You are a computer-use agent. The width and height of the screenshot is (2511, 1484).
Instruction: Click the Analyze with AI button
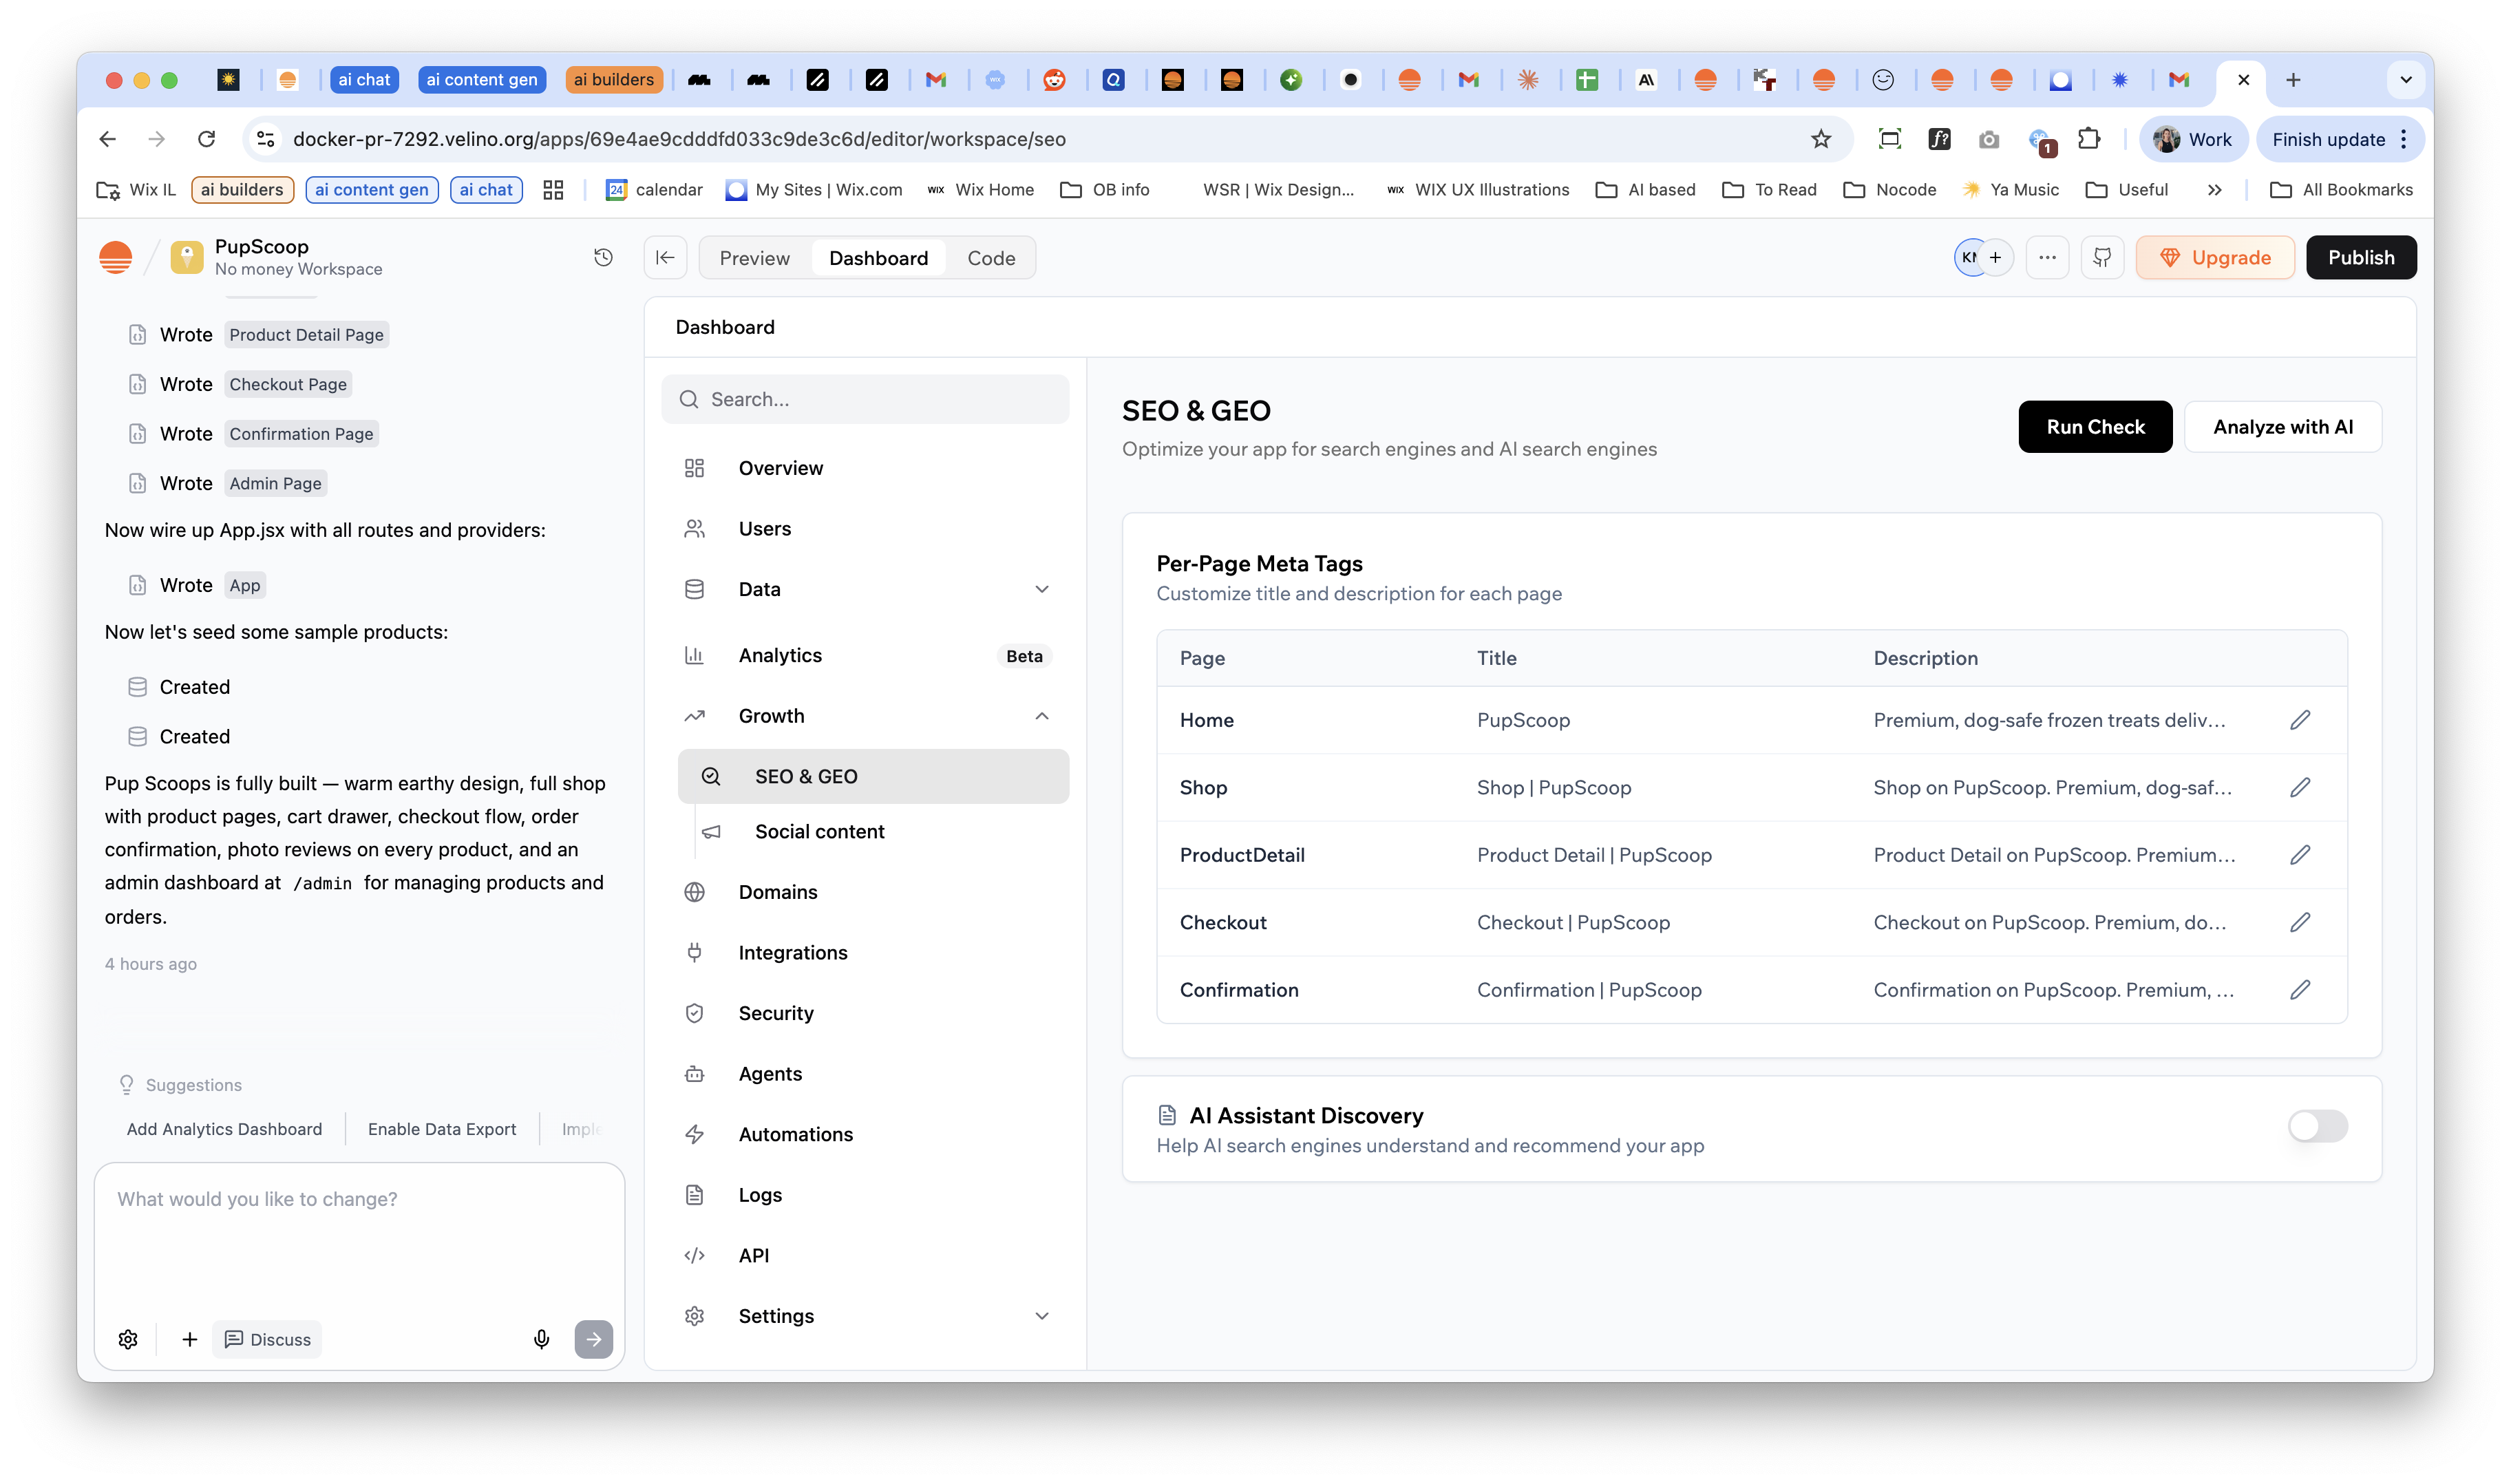[2282, 427]
